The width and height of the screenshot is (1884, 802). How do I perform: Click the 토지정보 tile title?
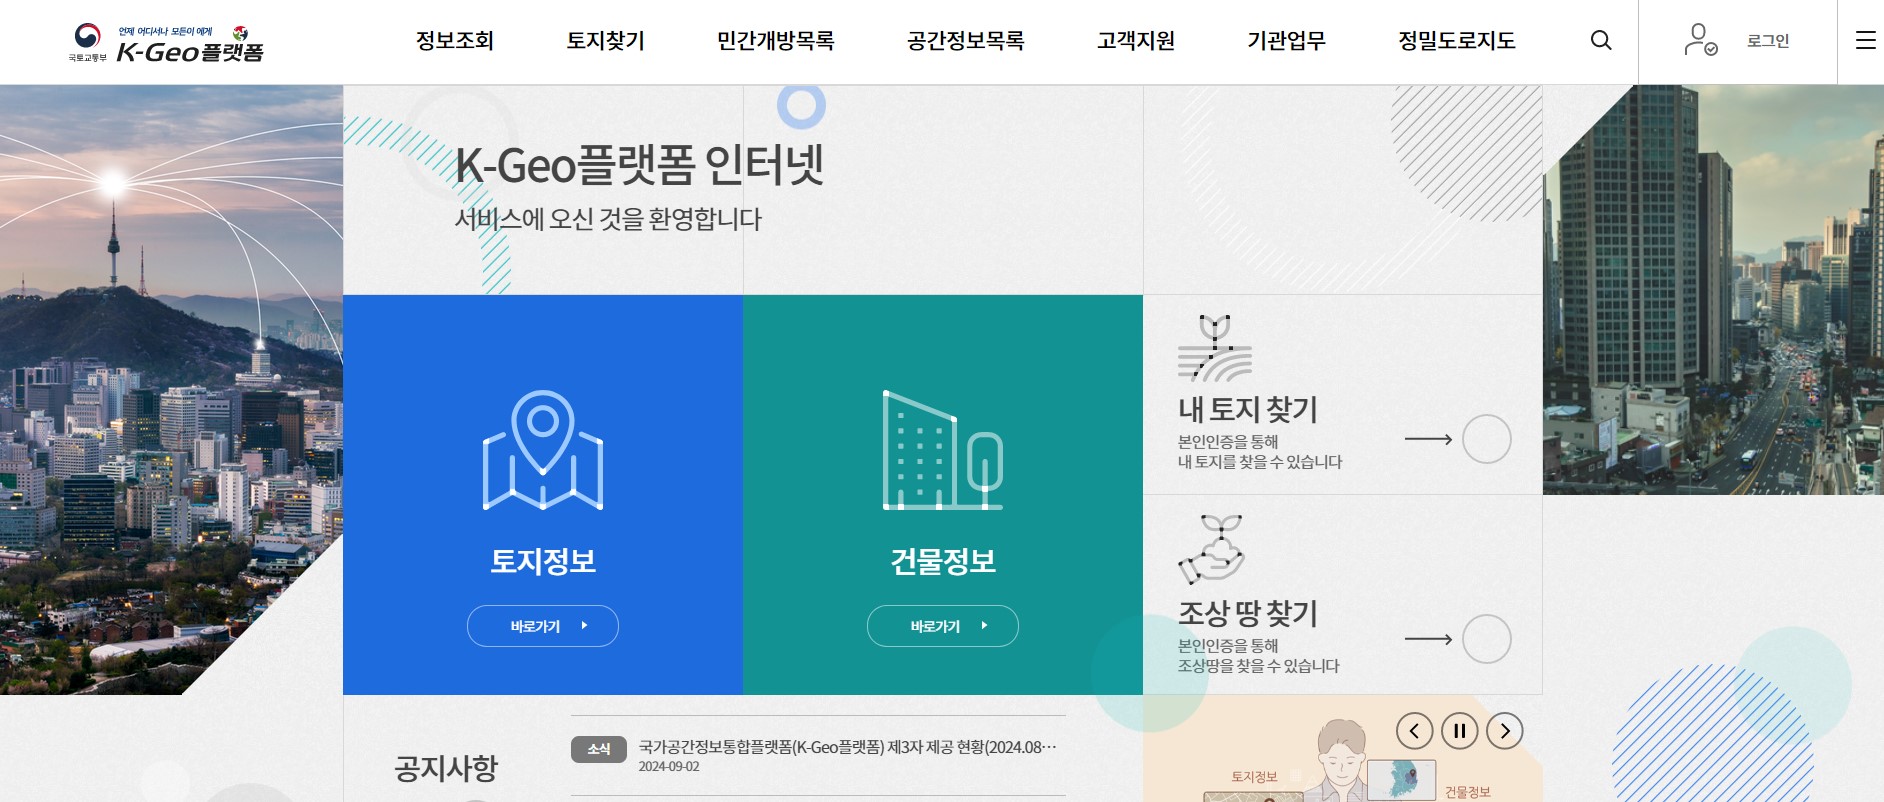tap(543, 561)
